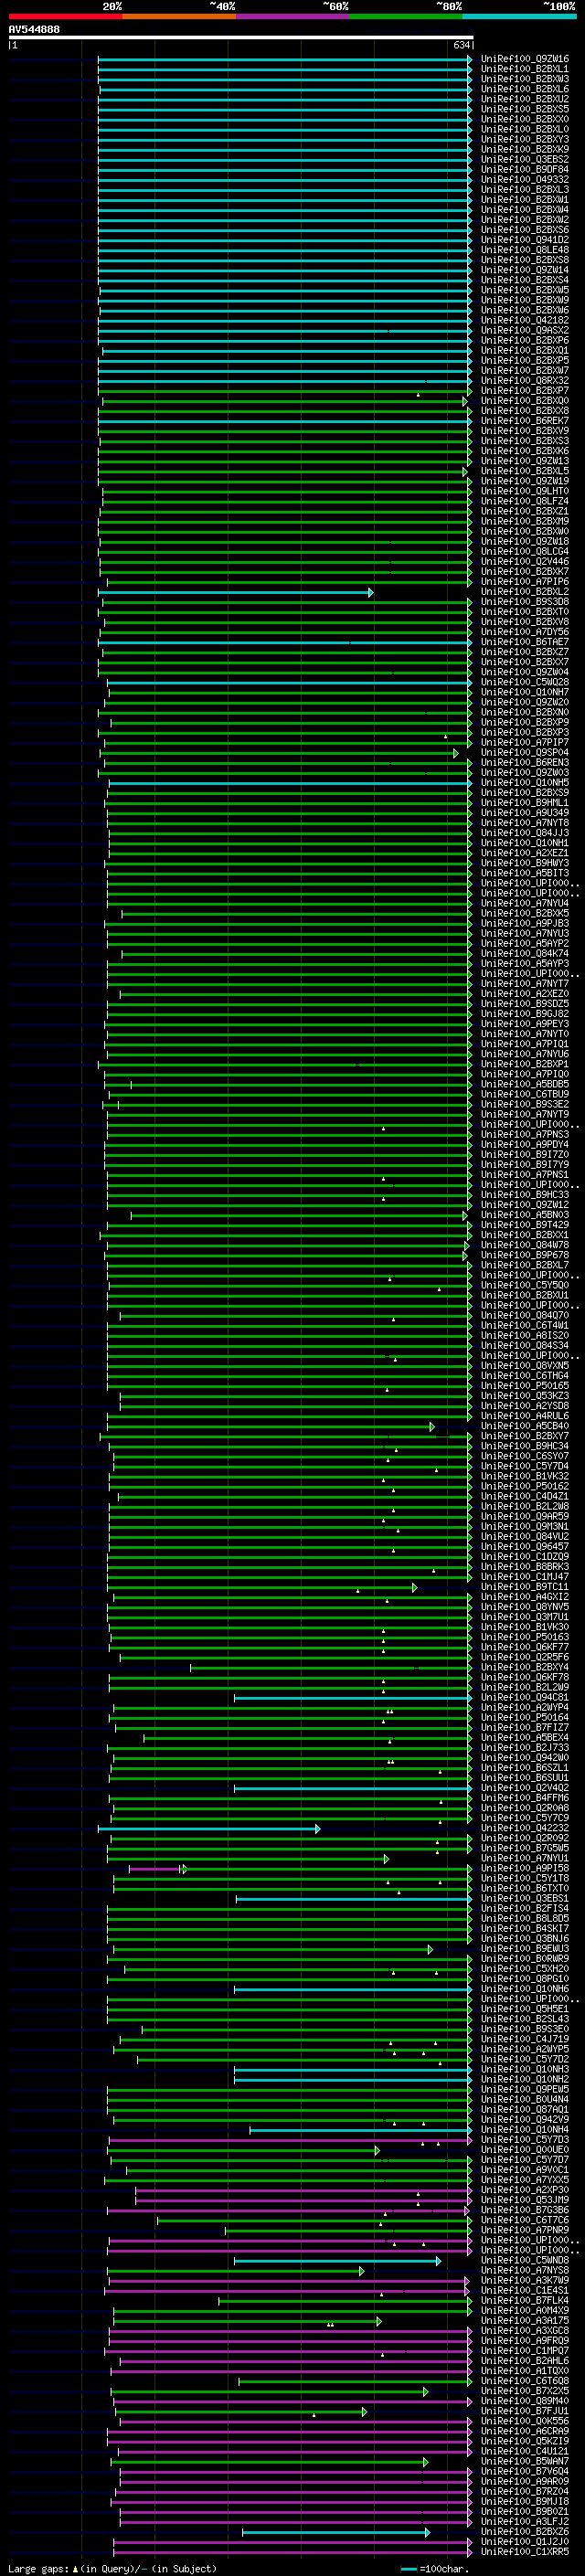Click the white query sequence bar
Viewport: 585px width, 2576px height.
241,37
